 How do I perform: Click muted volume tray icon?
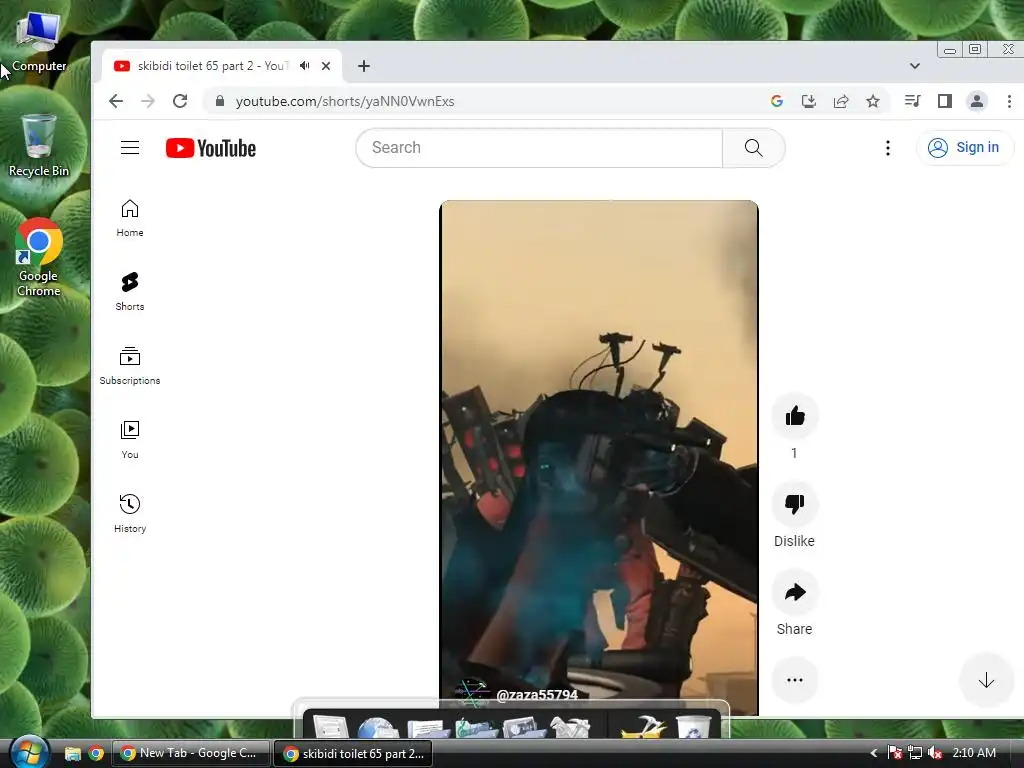(x=935, y=753)
